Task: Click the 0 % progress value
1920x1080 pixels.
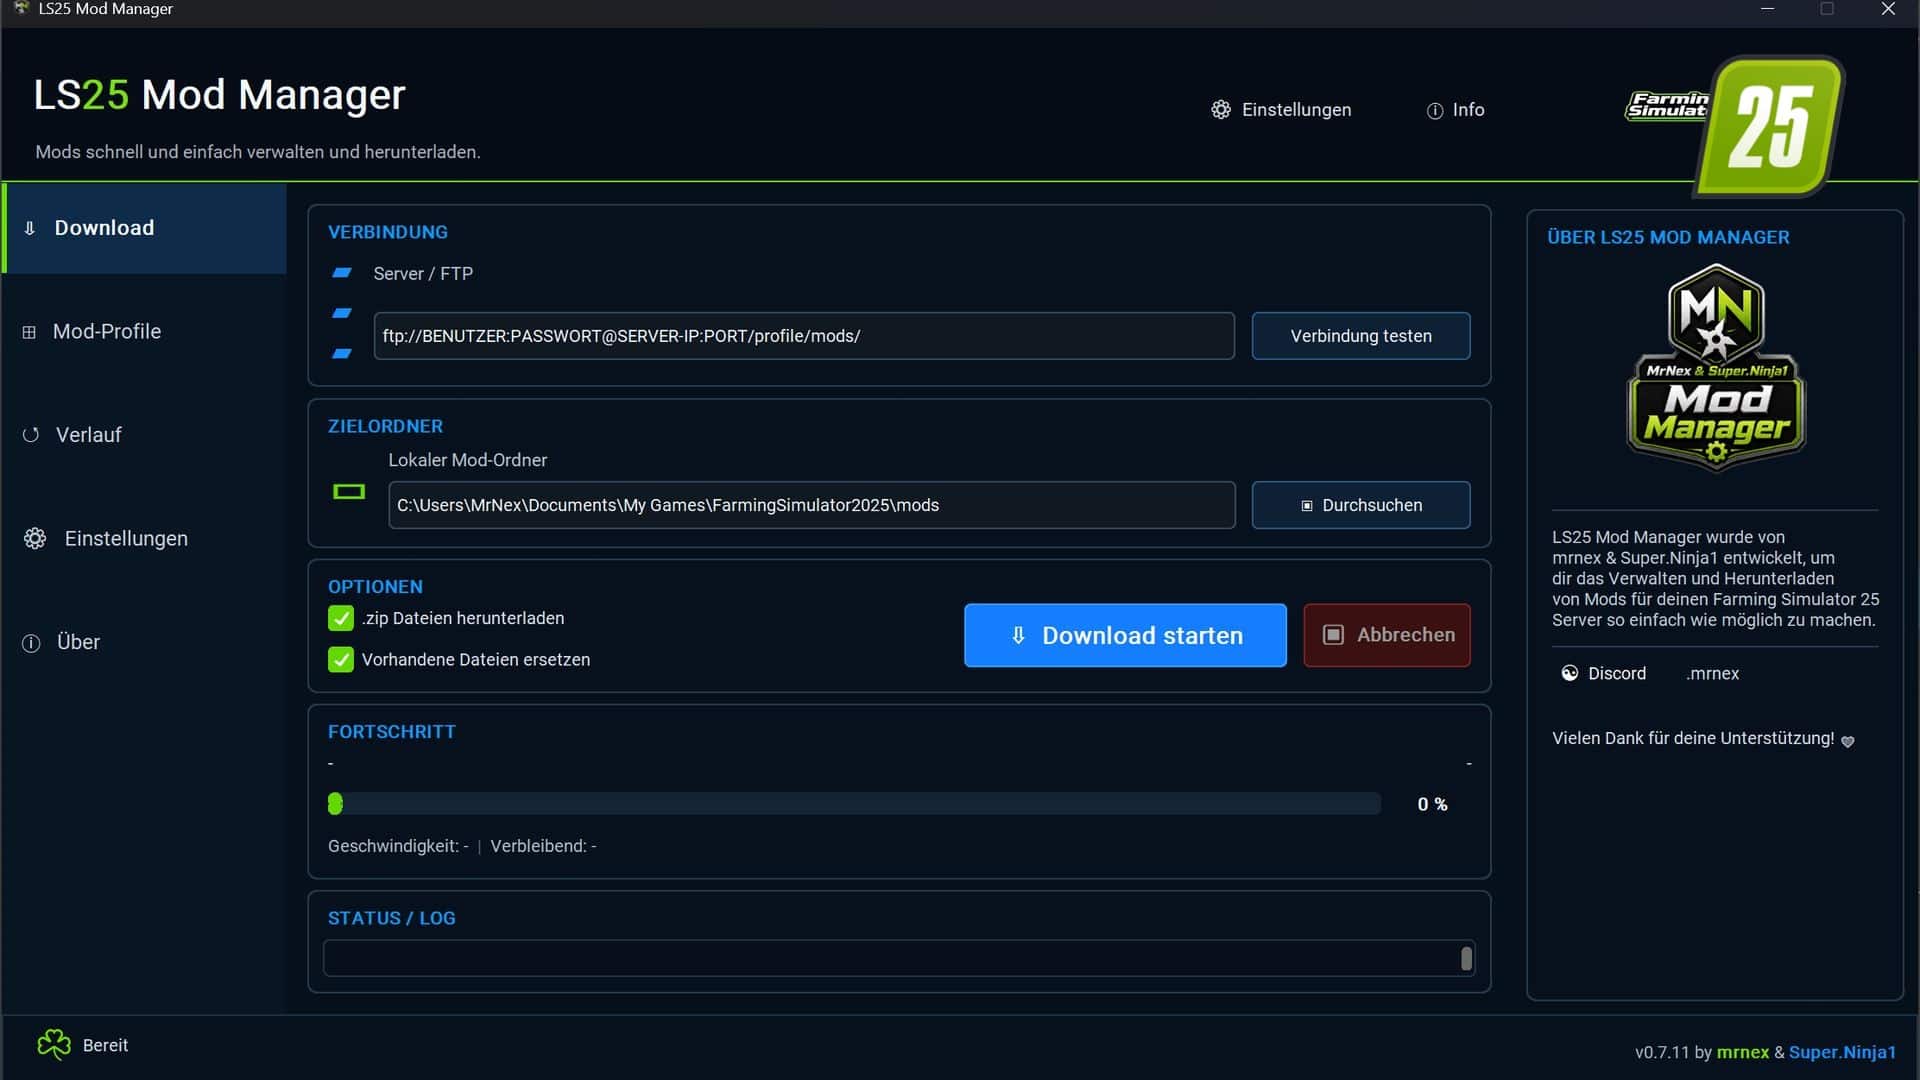Action: (x=1432, y=804)
